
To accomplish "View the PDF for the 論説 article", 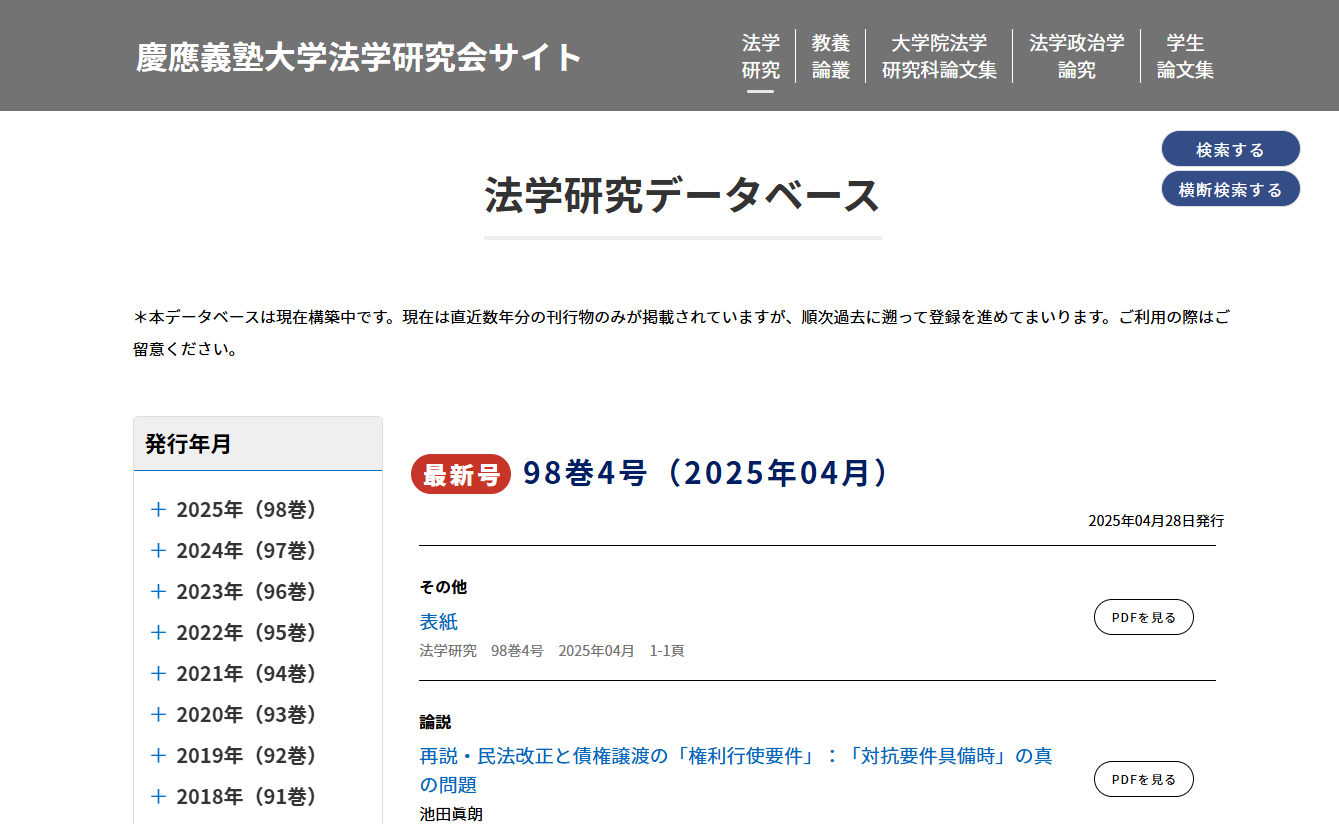I will [x=1143, y=779].
